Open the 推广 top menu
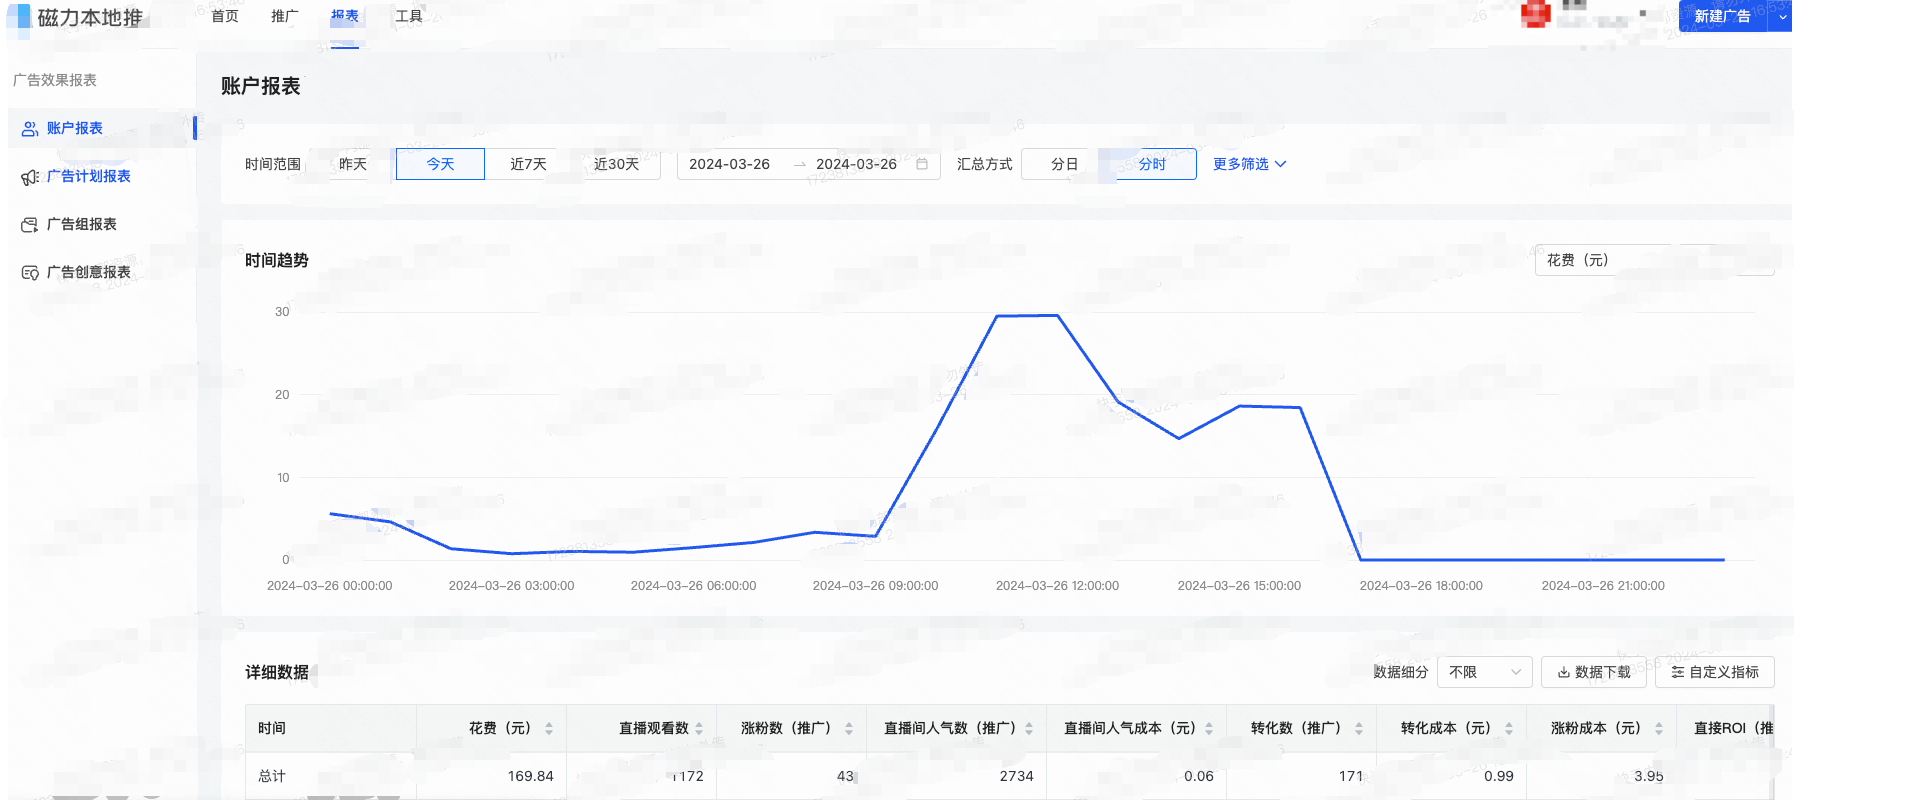Image resolution: width=1914 pixels, height=800 pixels. point(284,16)
